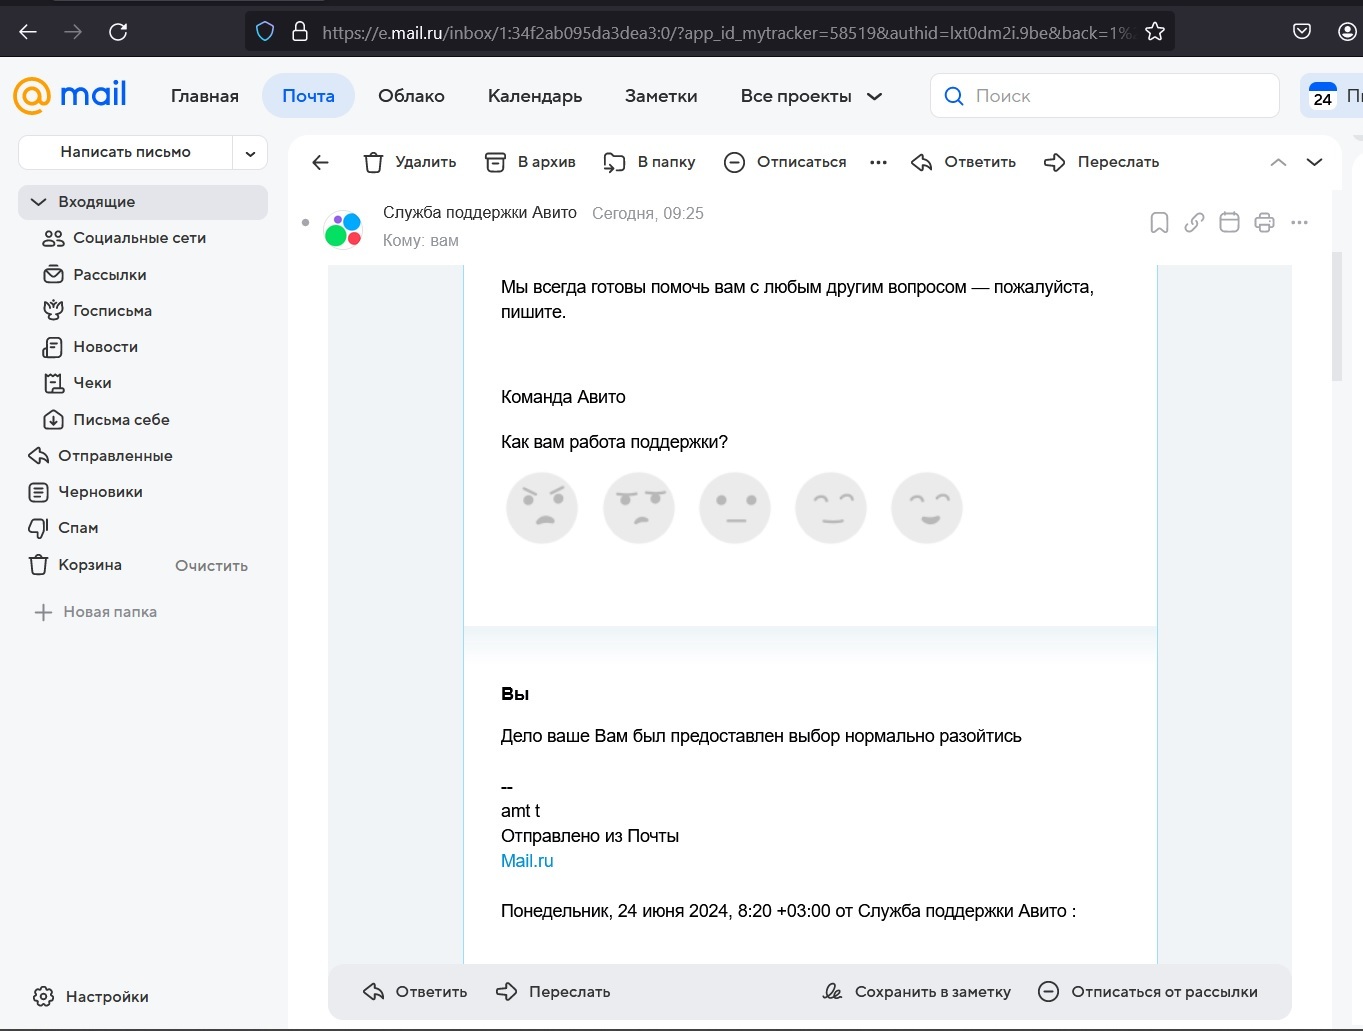Screen dimensions: 1363x1031
Task: Click the Avito sender avatar
Action: click(x=343, y=229)
